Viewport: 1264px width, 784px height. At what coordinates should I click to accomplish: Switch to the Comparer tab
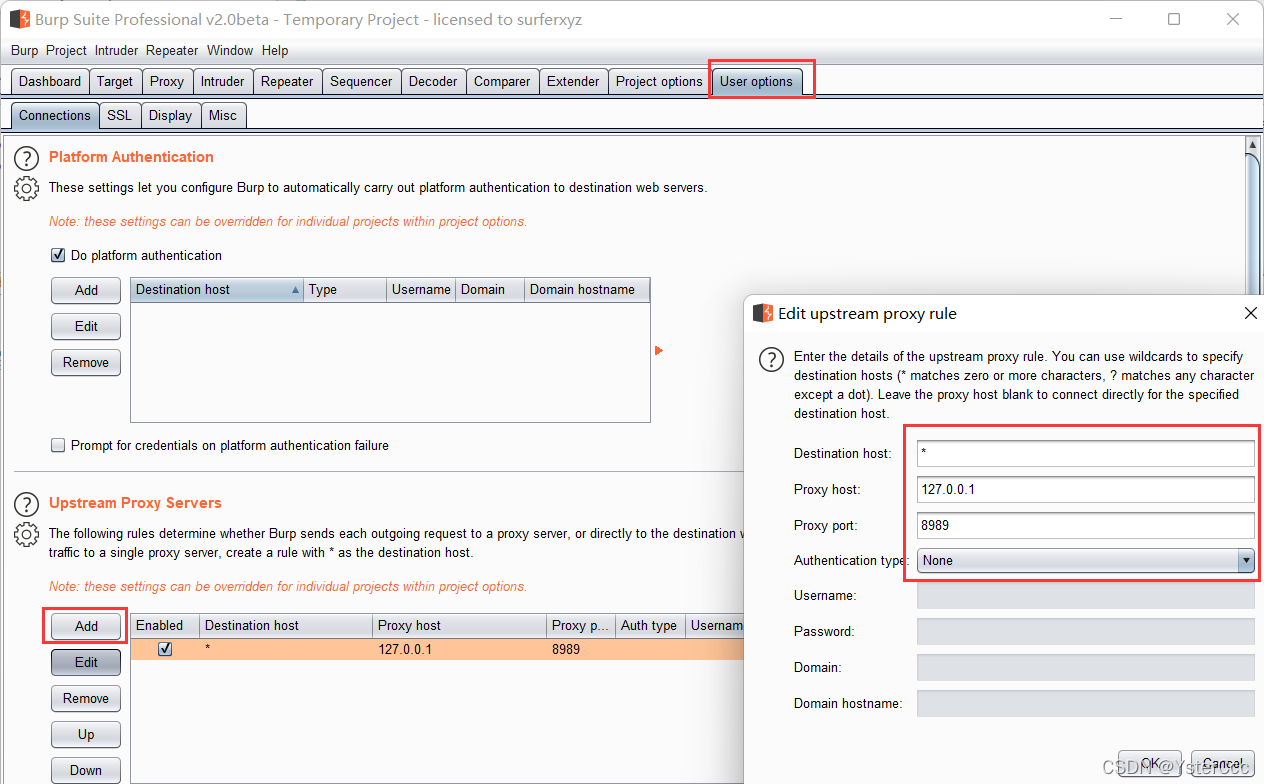tap(502, 82)
